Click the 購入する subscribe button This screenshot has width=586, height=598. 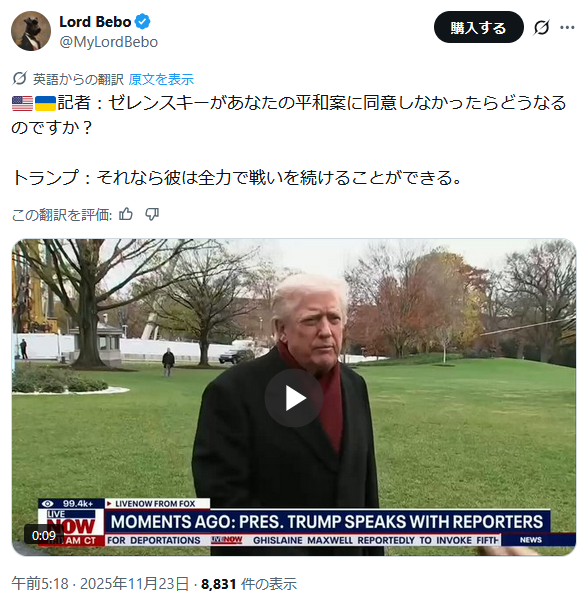coord(478,27)
